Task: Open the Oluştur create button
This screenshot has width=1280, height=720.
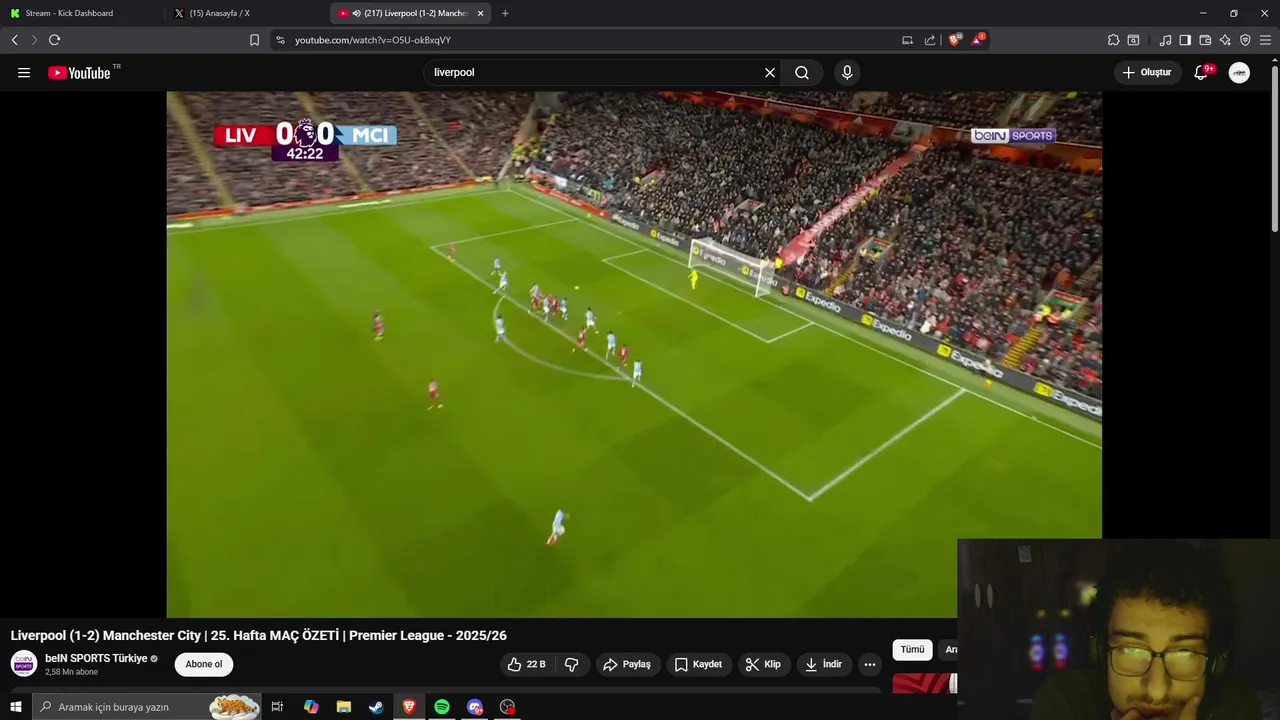Action: 1147,72
